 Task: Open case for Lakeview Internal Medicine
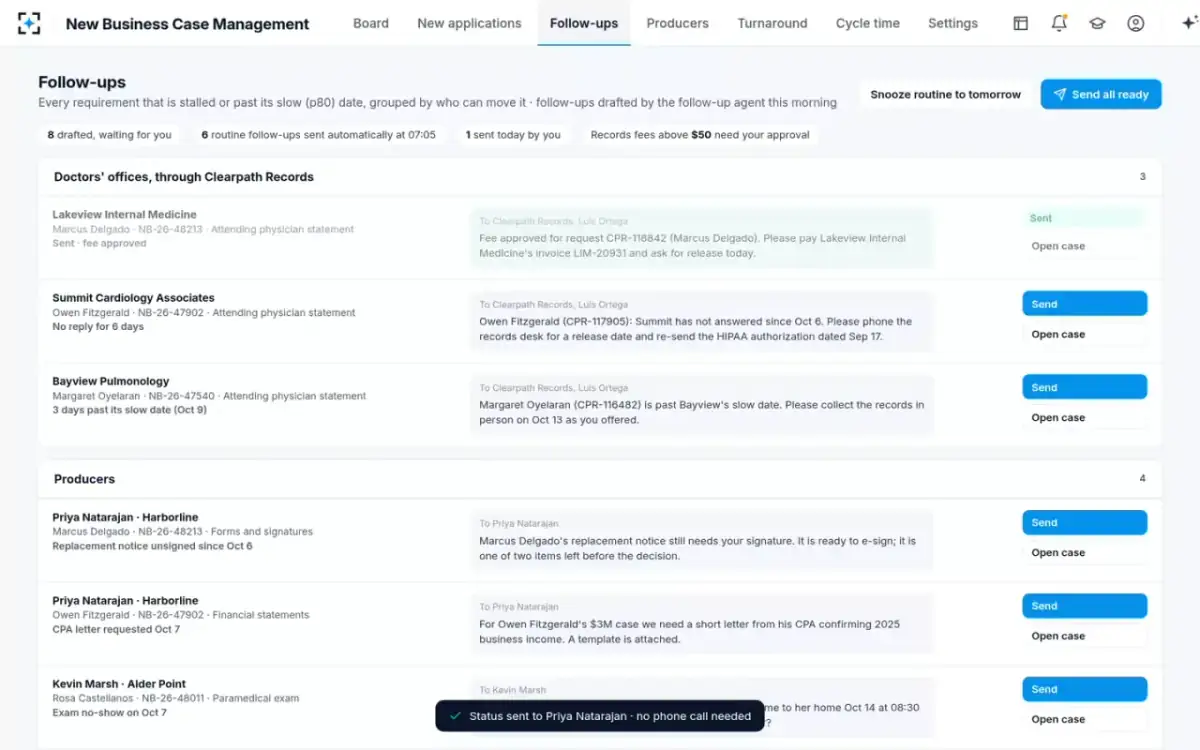[x=1084, y=246]
